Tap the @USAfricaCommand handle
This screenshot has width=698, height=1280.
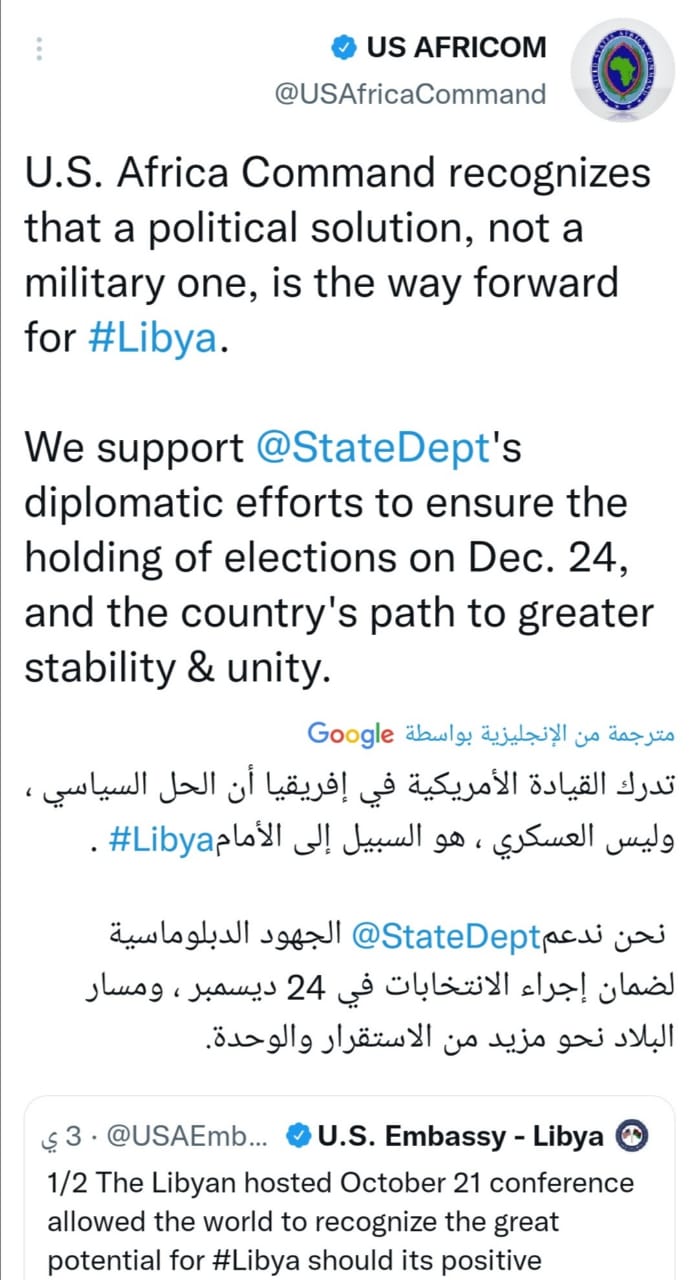[410, 94]
